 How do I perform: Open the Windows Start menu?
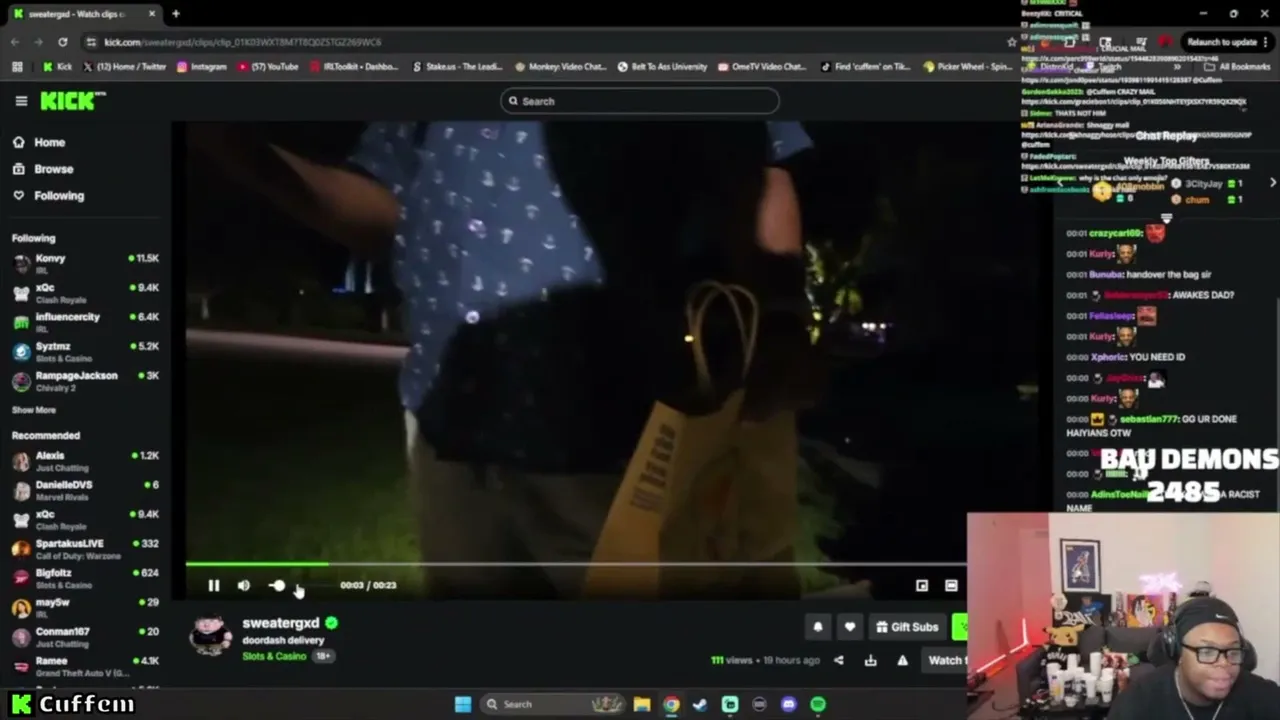(x=463, y=704)
